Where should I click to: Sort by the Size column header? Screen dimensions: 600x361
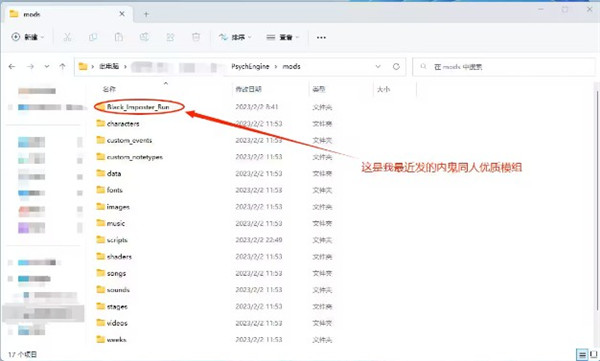pyautogui.click(x=383, y=89)
